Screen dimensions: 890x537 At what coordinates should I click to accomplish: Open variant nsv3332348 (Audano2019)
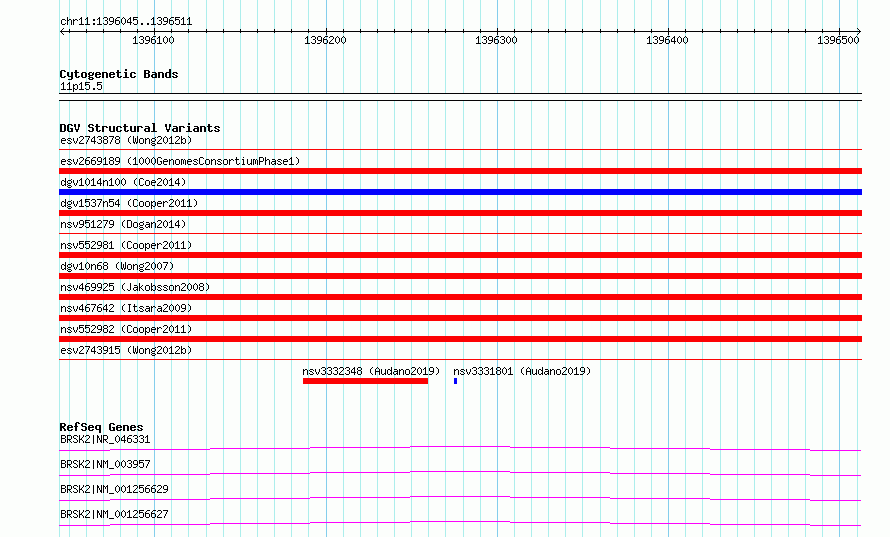click(x=371, y=371)
